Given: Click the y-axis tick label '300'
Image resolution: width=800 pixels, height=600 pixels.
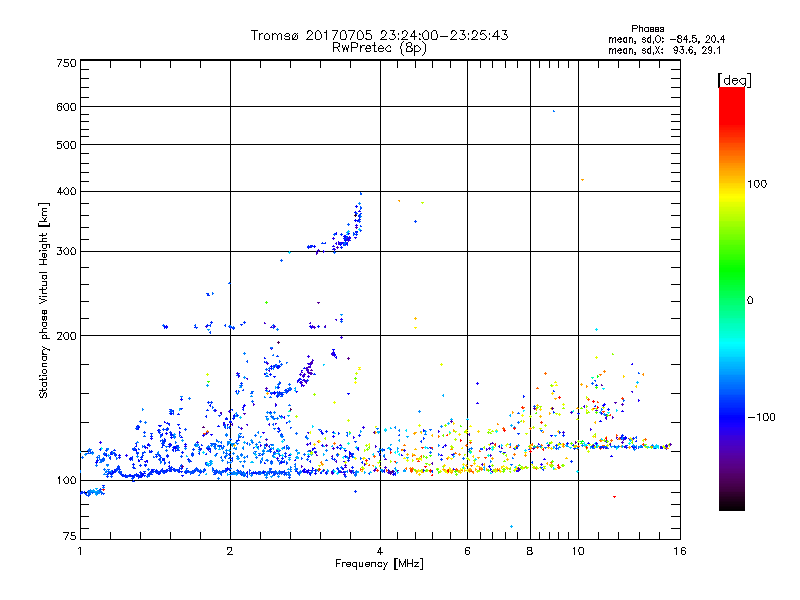Looking at the screenshot, I should 67,252.
